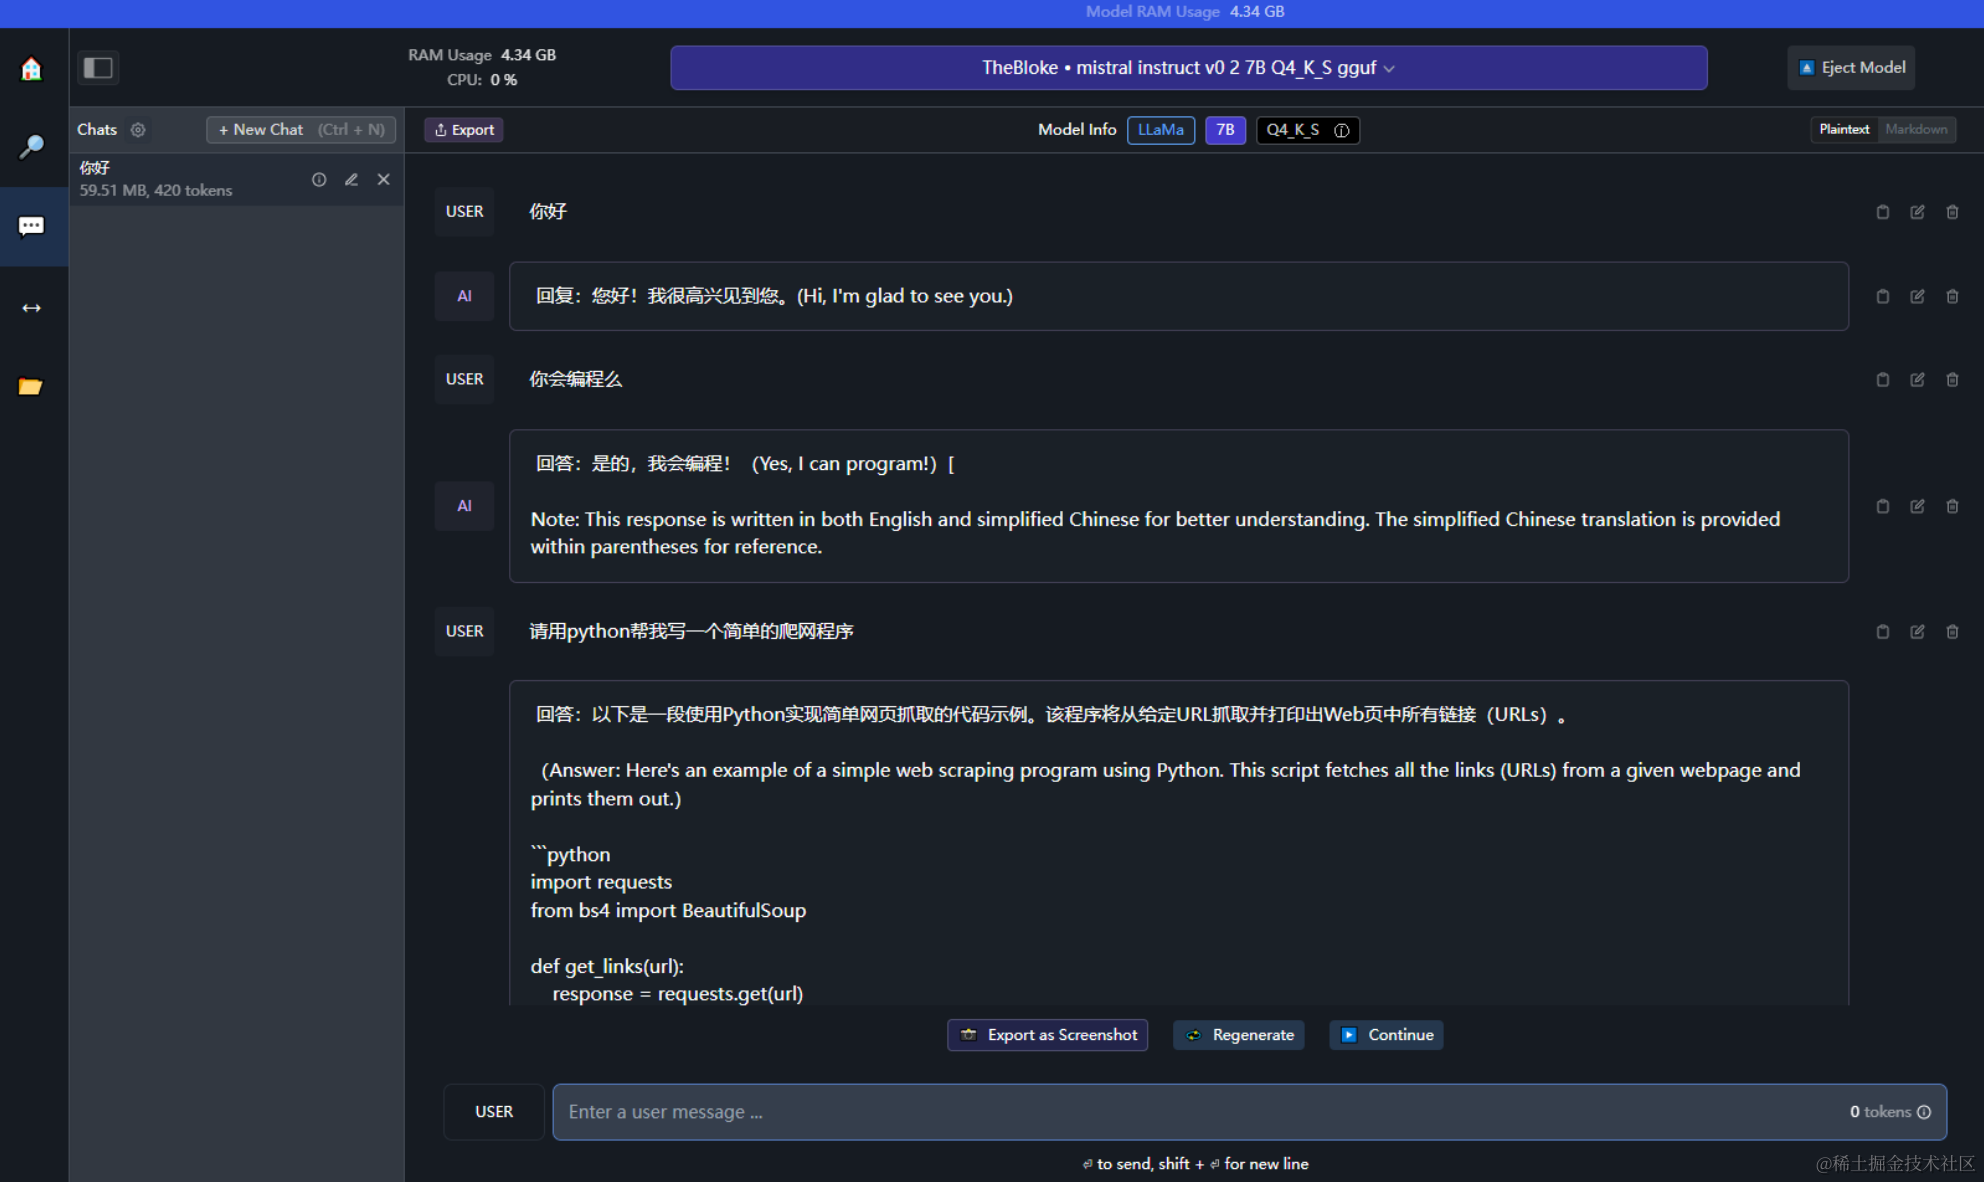Open the Local Server arrows page

click(32, 308)
